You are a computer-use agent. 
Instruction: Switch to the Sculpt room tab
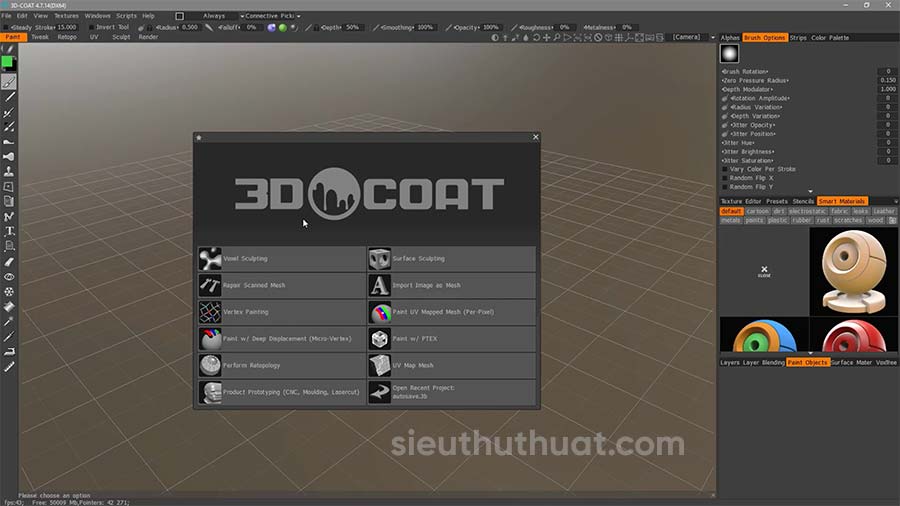coord(121,37)
